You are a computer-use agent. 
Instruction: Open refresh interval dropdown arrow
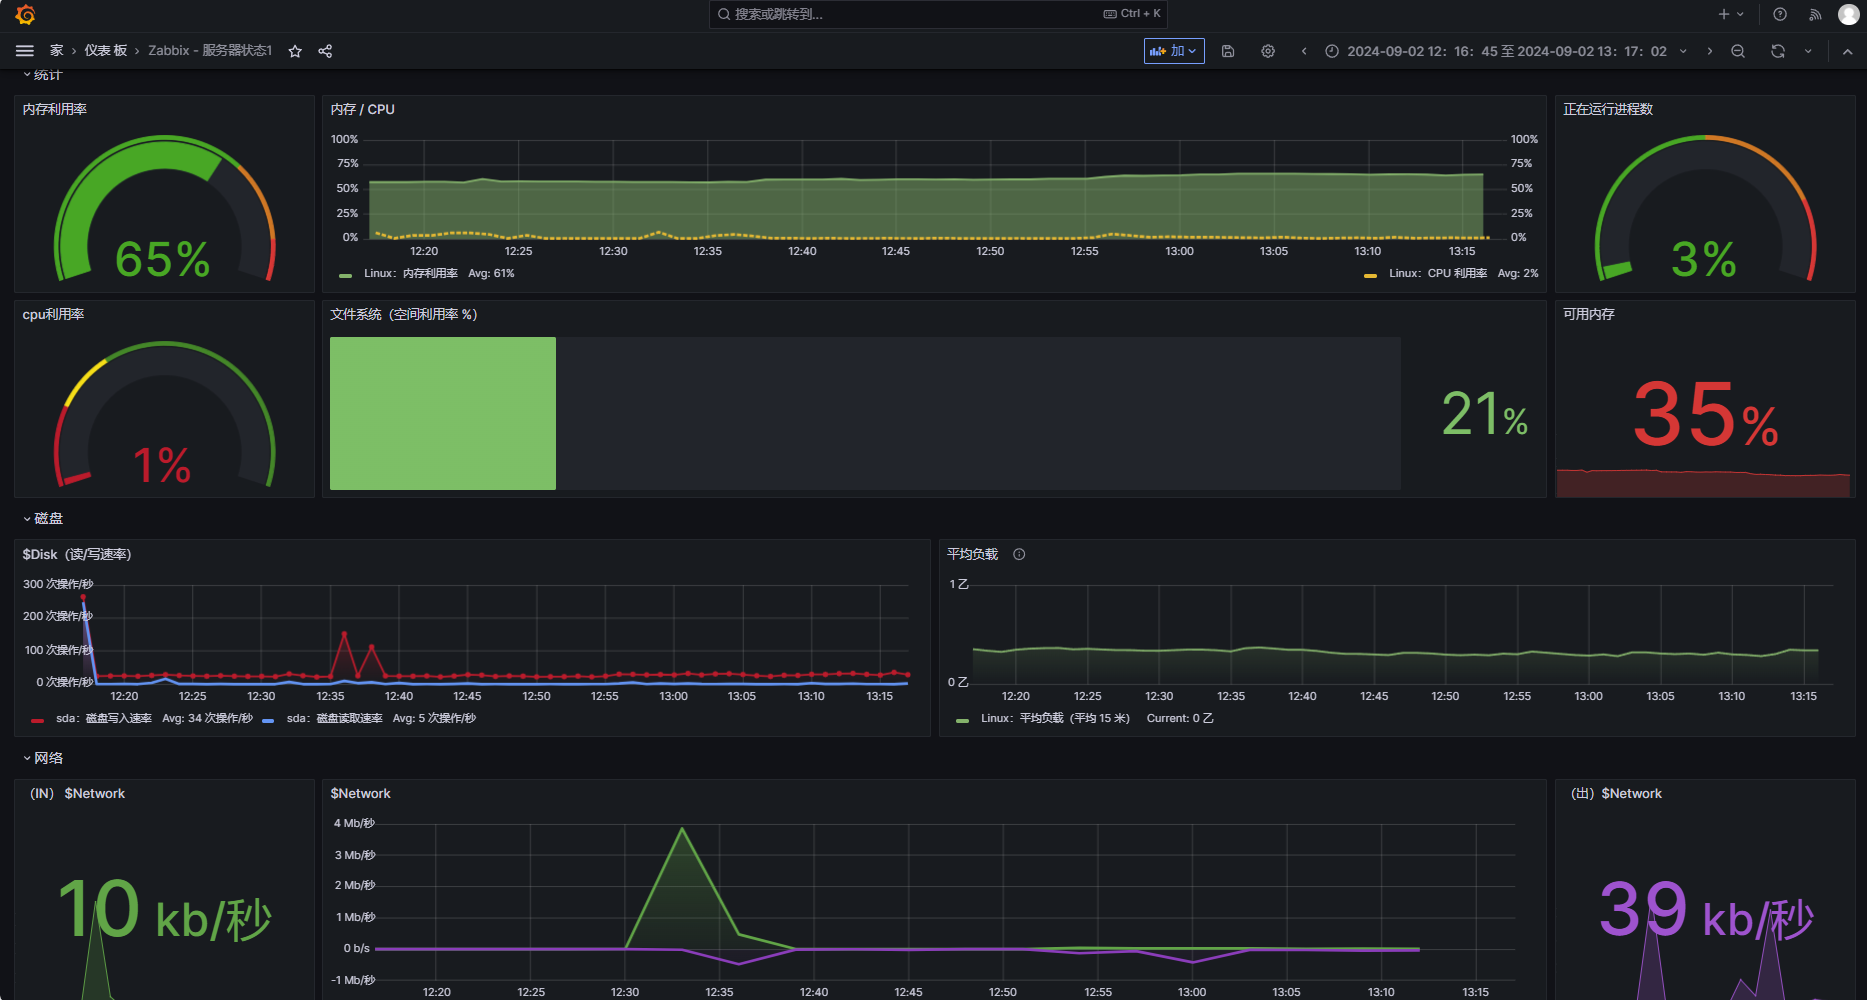point(1808,51)
